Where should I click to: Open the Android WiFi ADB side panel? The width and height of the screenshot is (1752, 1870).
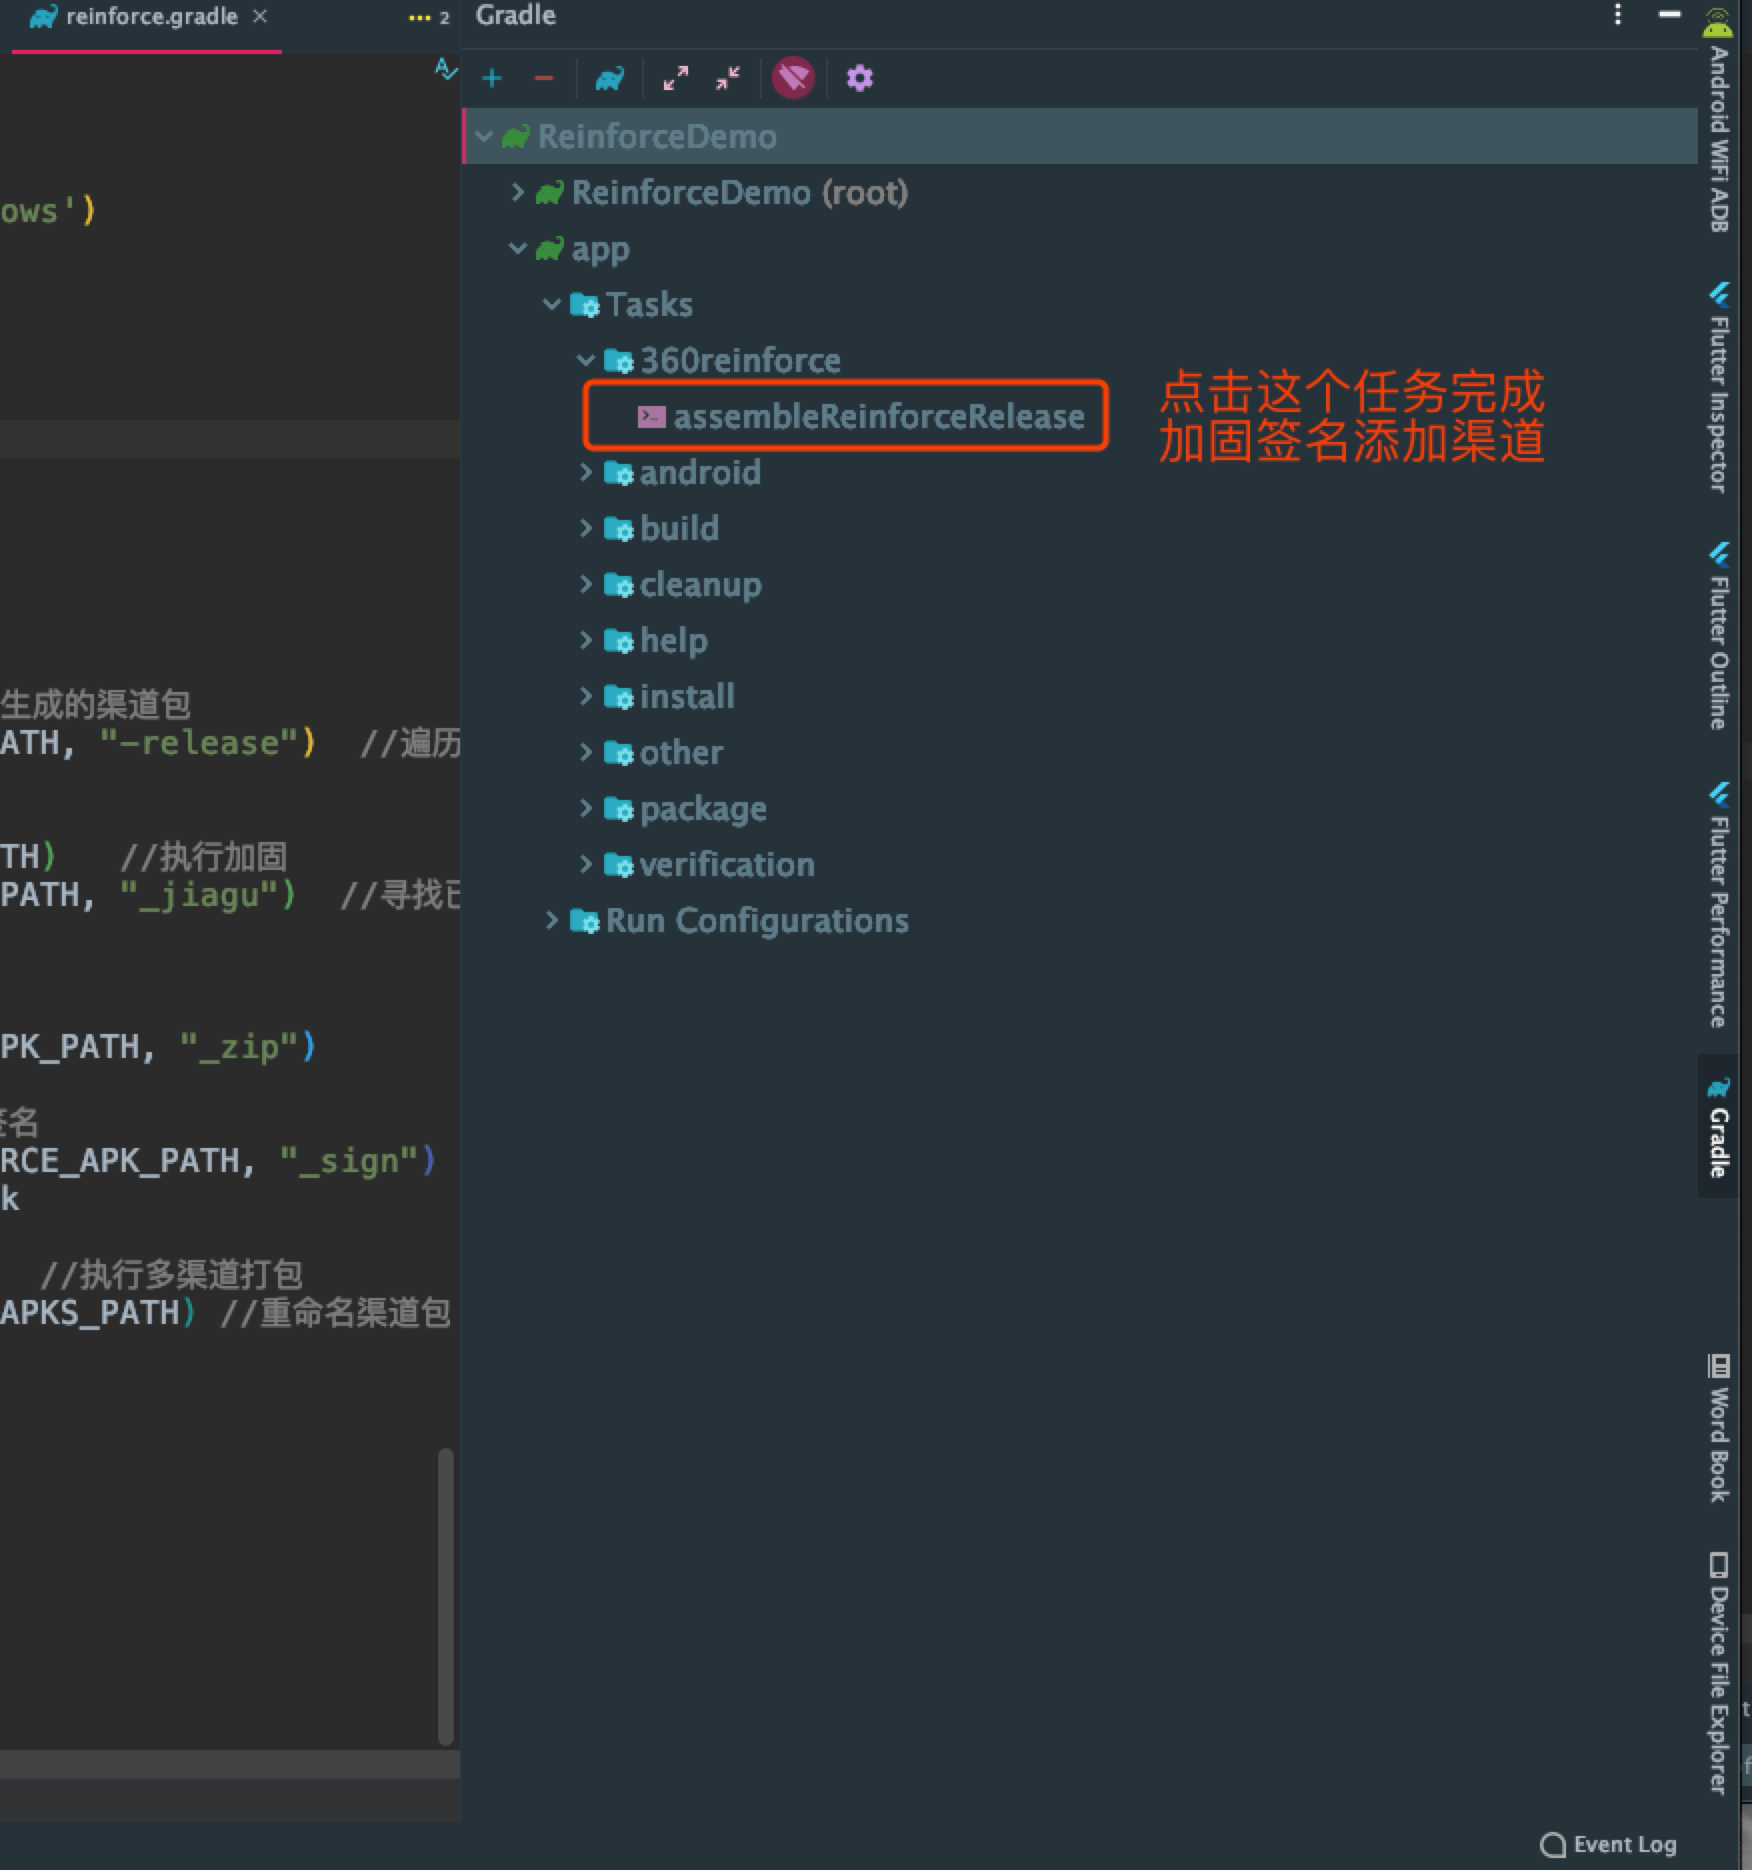1719,122
